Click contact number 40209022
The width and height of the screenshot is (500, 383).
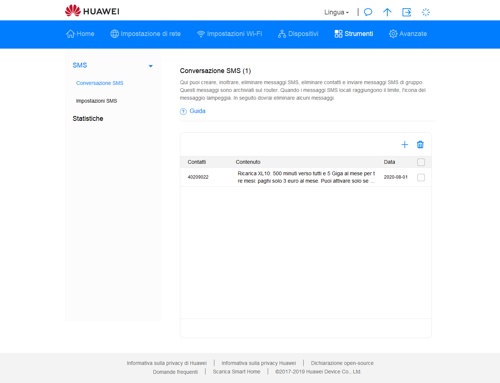click(198, 177)
